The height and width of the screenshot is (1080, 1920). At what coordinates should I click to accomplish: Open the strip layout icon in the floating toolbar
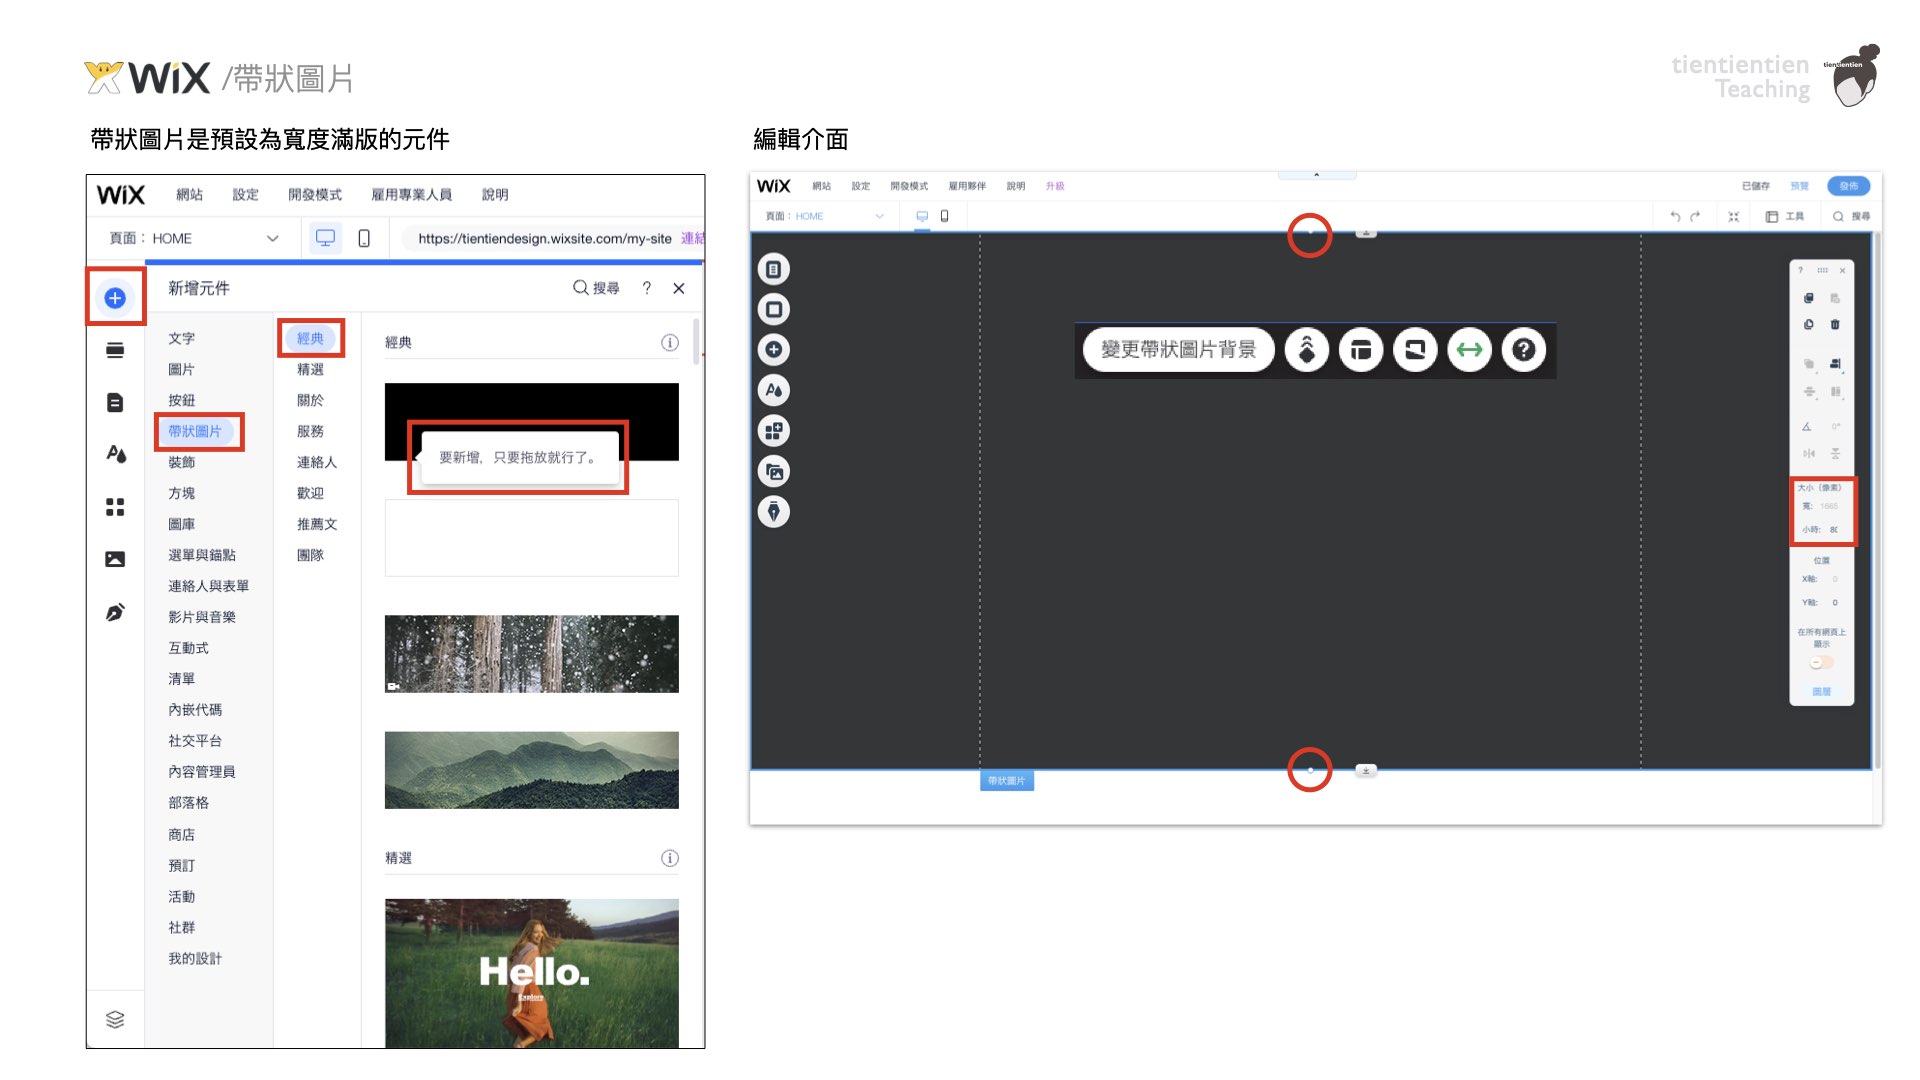1361,350
